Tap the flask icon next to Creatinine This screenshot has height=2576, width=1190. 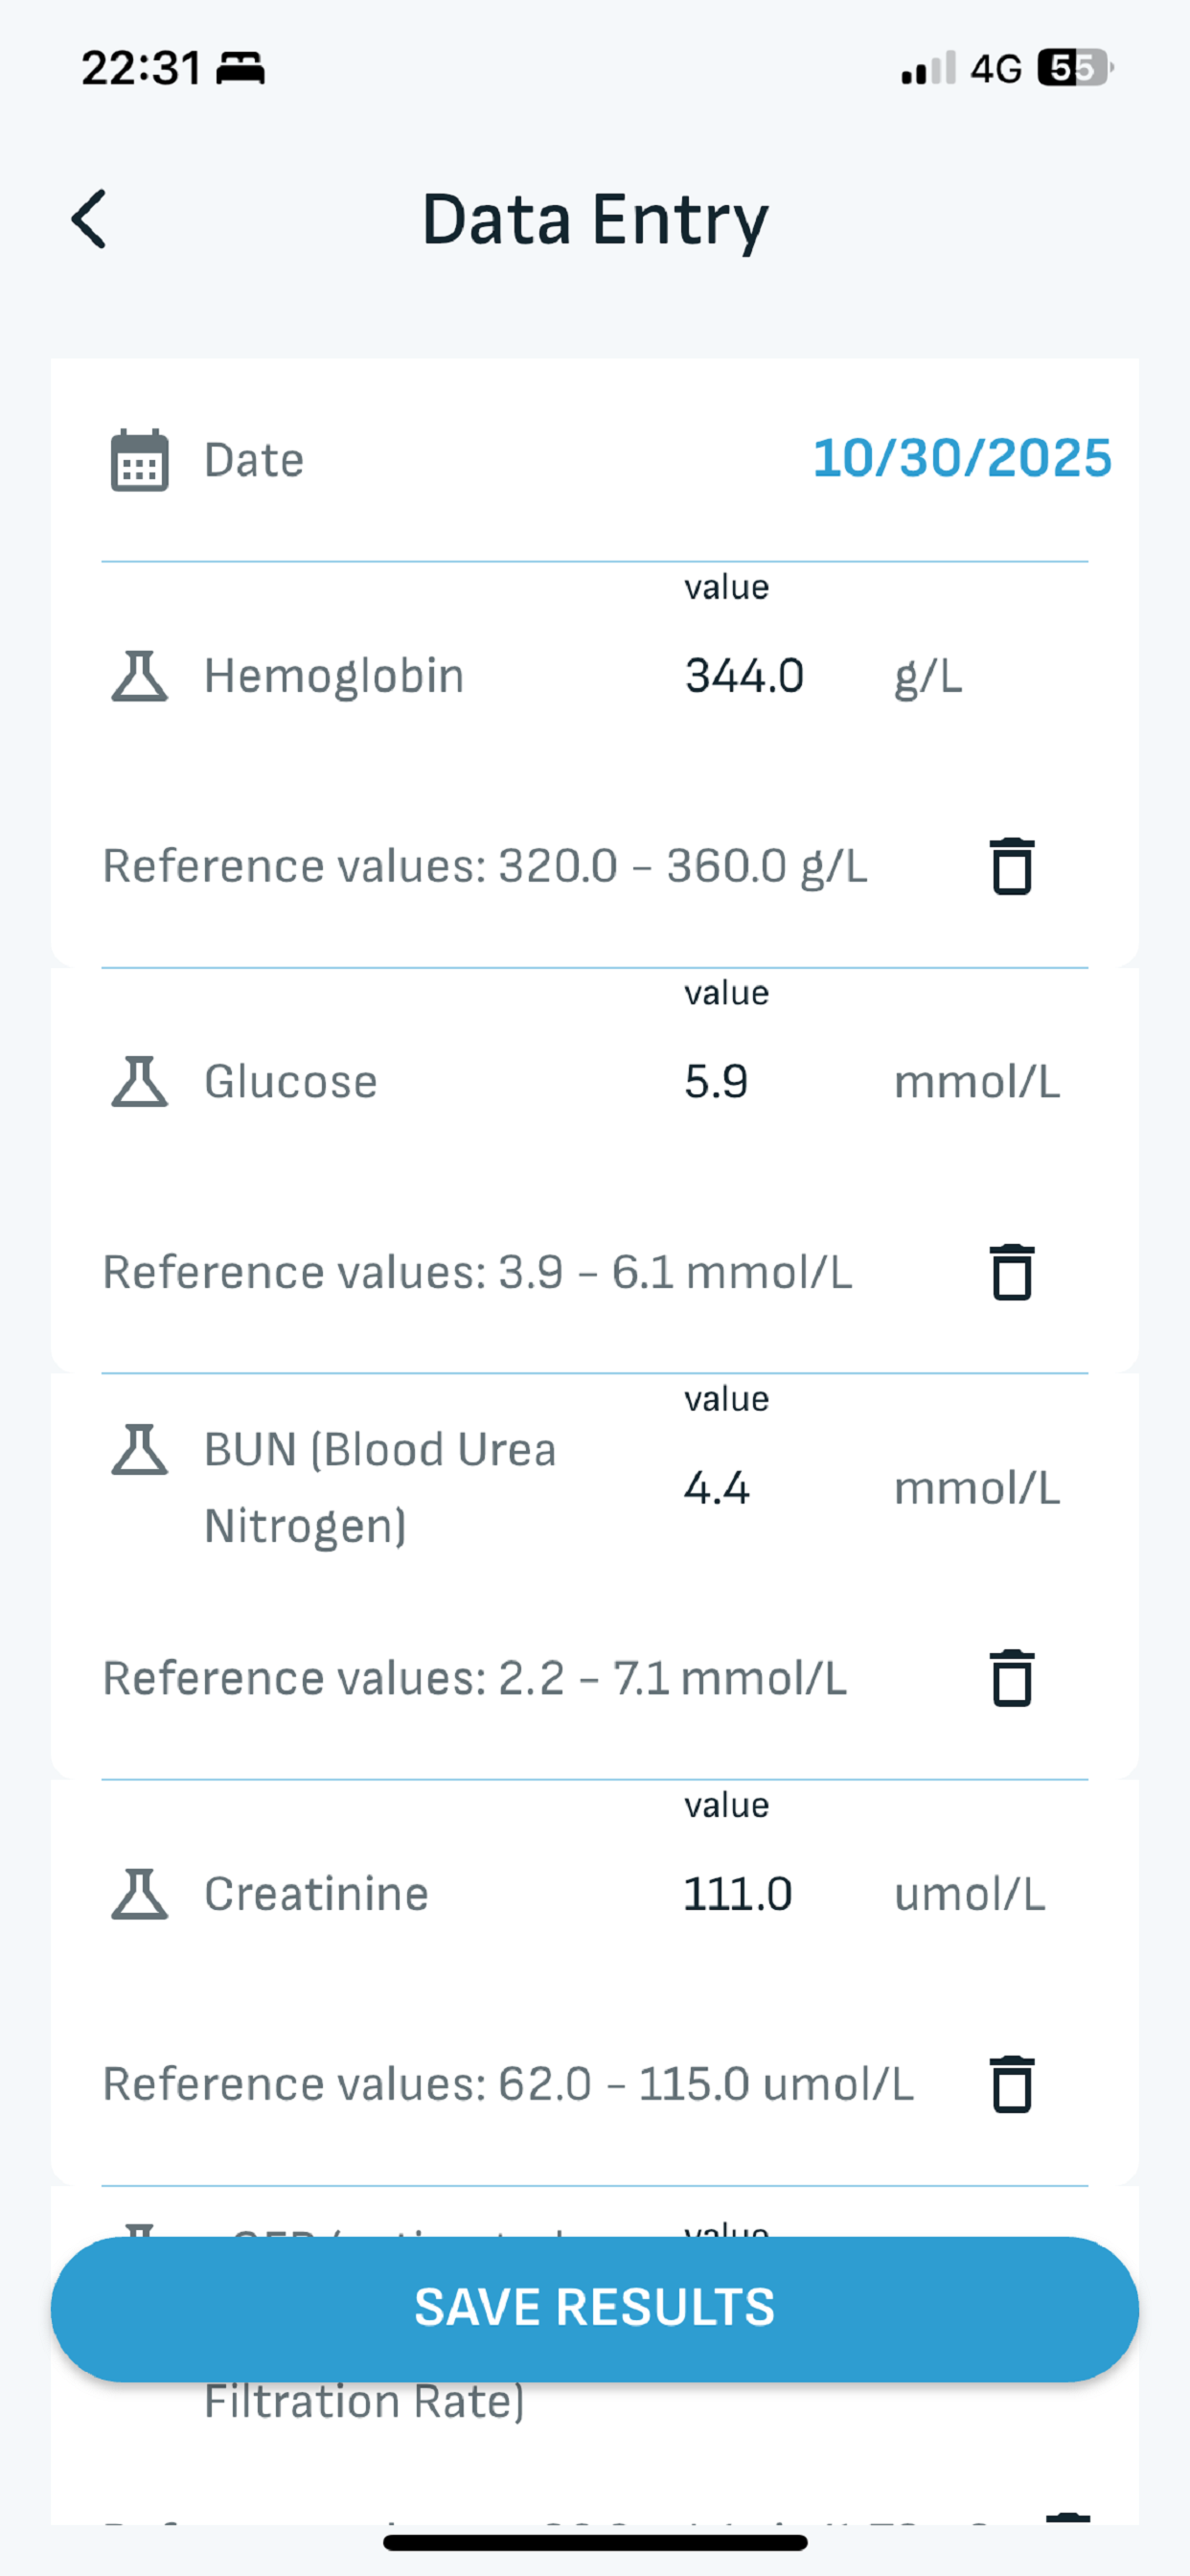(139, 1894)
